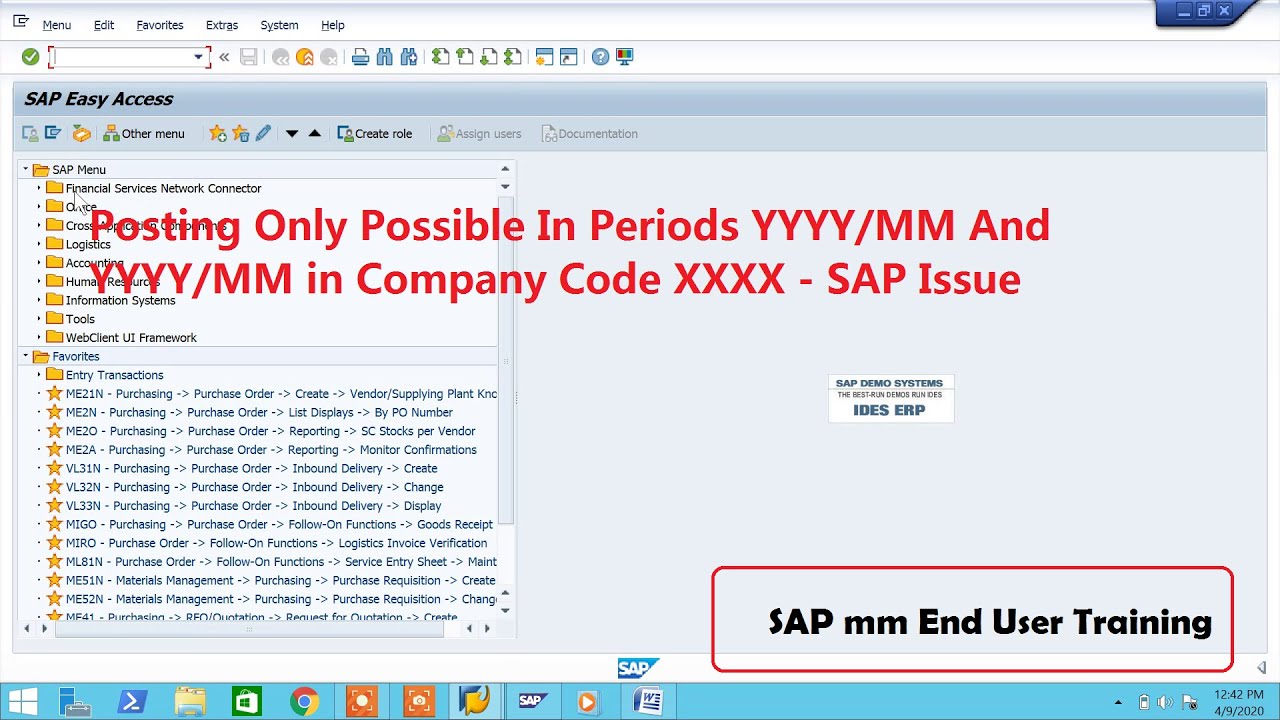The height and width of the screenshot is (720, 1280).
Task: Click into the transaction code input field
Action: tap(123, 57)
